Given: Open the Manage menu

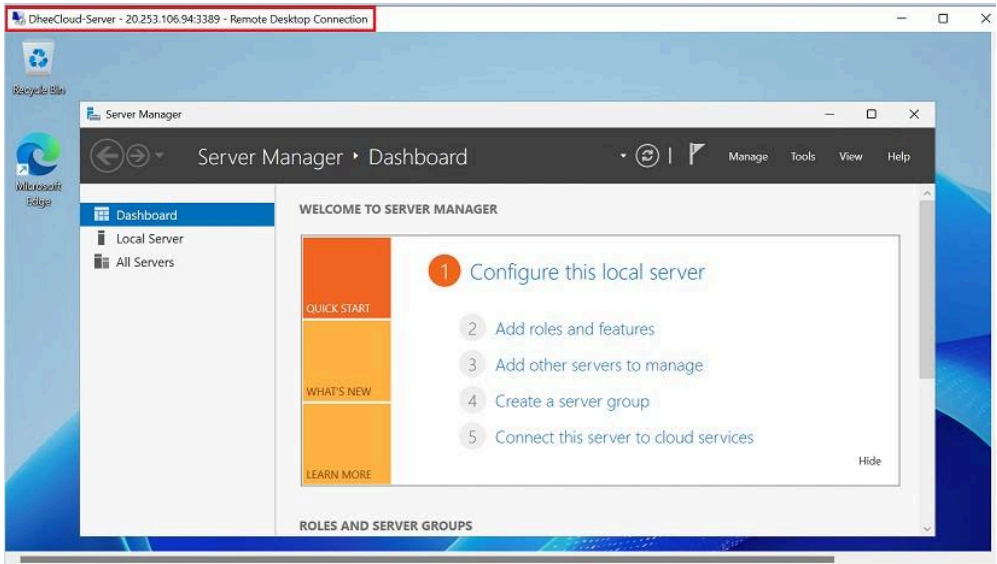Looking at the screenshot, I should click(748, 157).
